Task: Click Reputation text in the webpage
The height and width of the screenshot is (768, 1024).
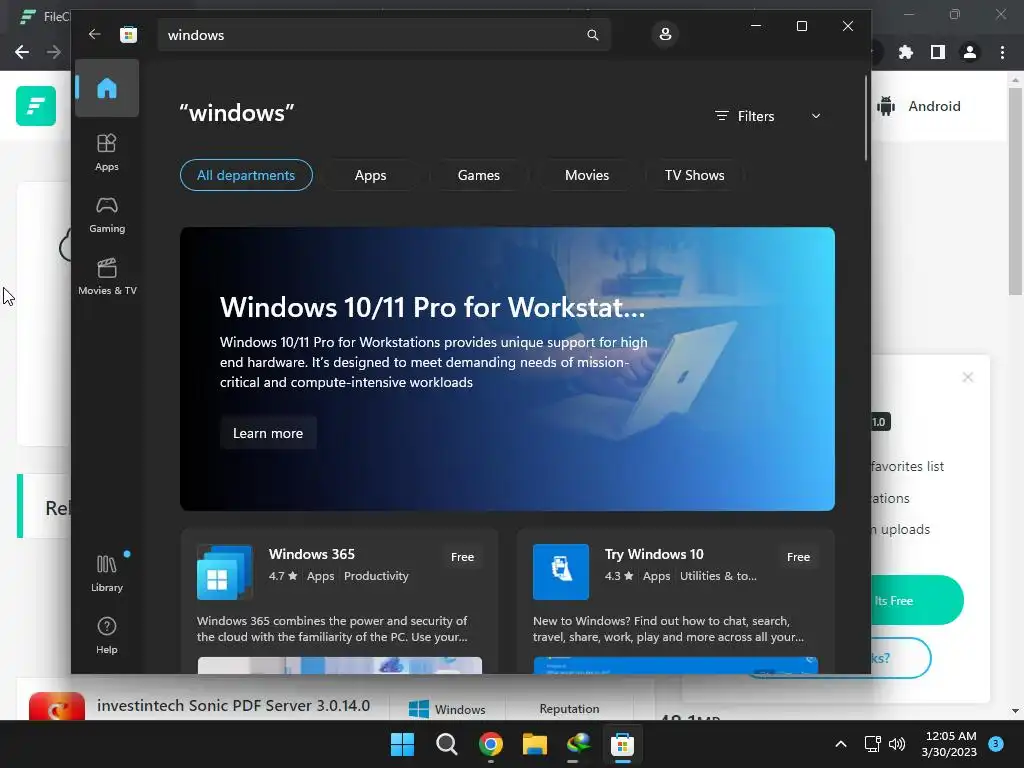Action: click(x=569, y=709)
